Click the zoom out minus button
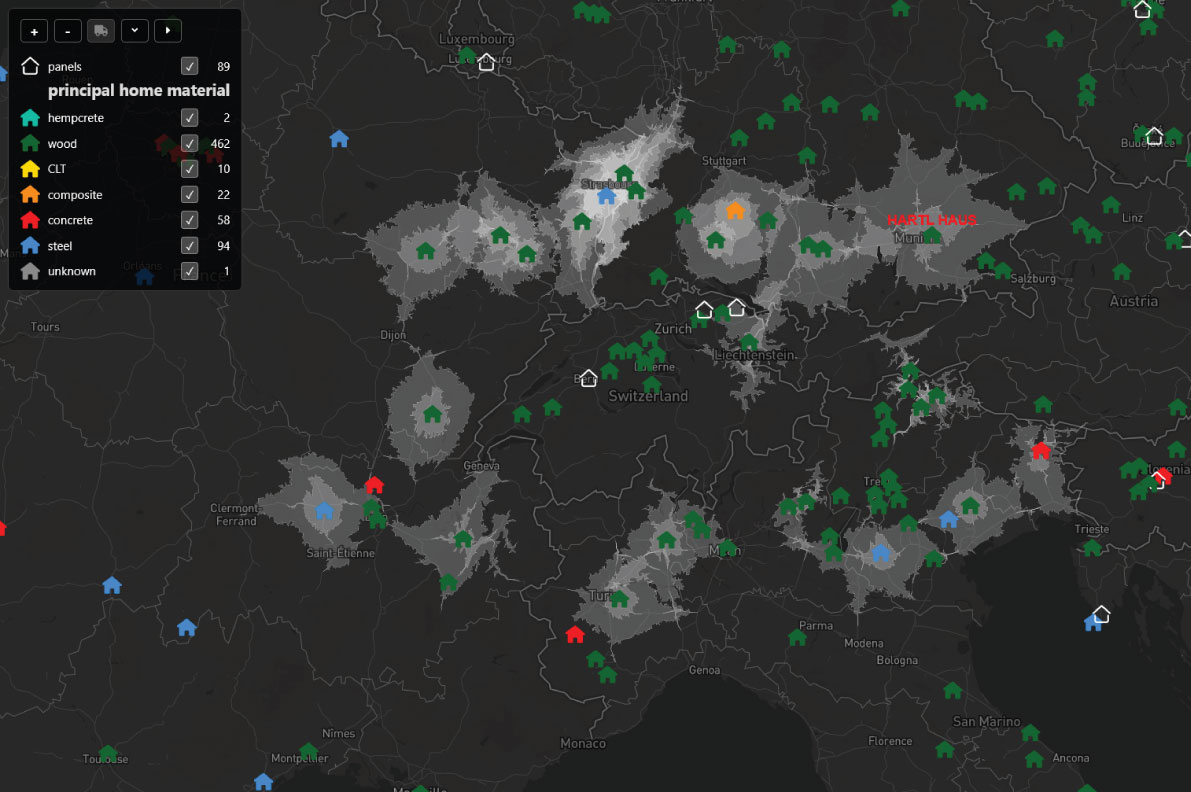The width and height of the screenshot is (1191, 792). [68, 31]
